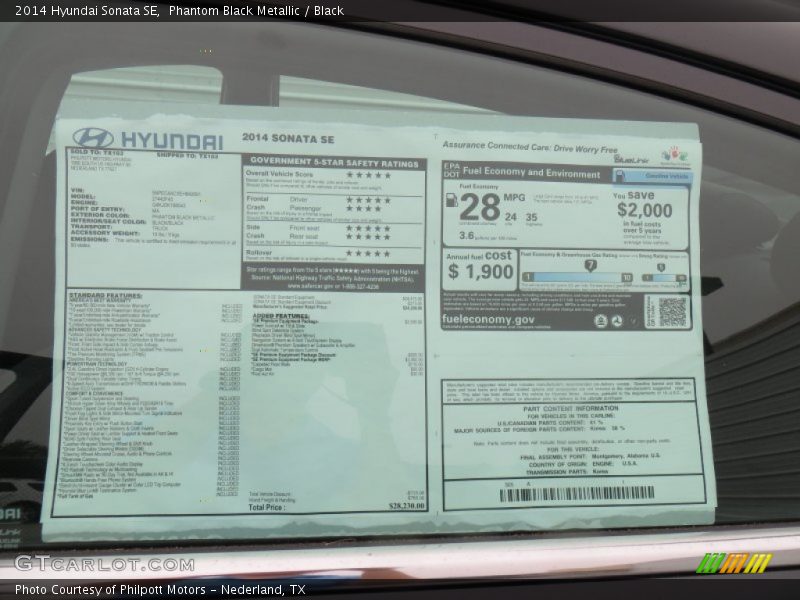Click the fuel pump icon beside 28 MPG

coord(452,200)
